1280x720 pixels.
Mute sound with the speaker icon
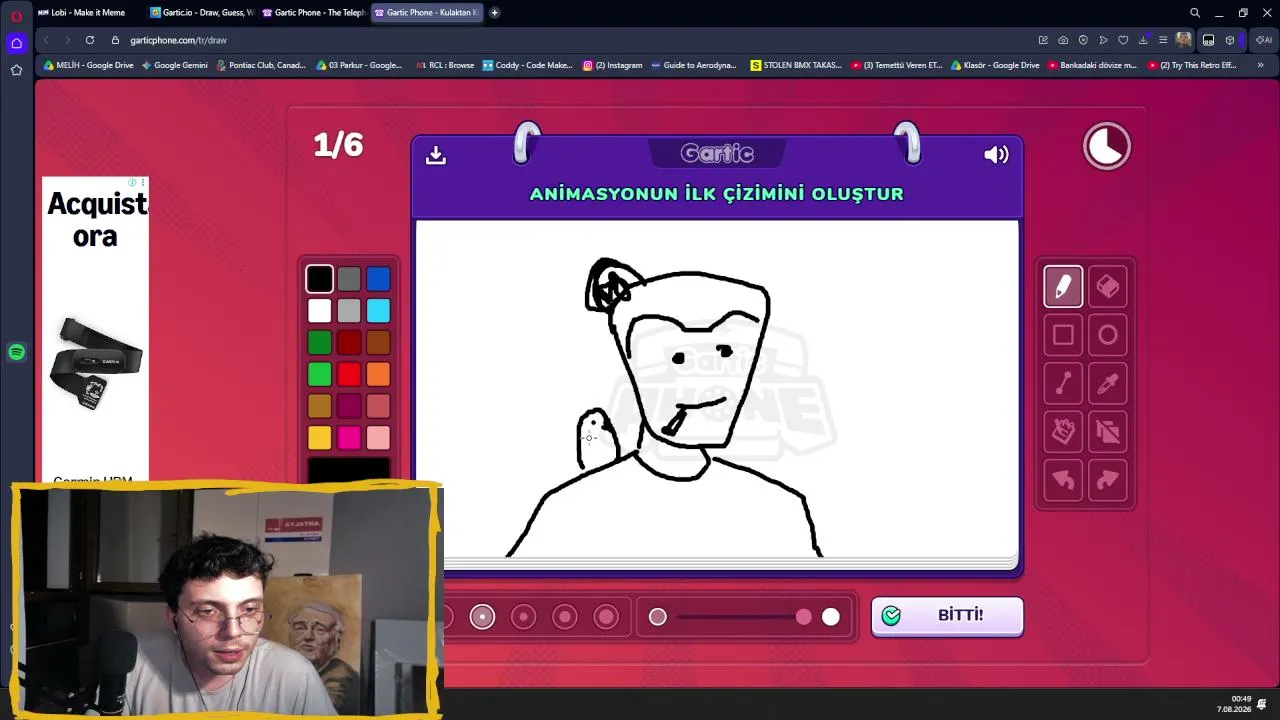click(x=996, y=155)
